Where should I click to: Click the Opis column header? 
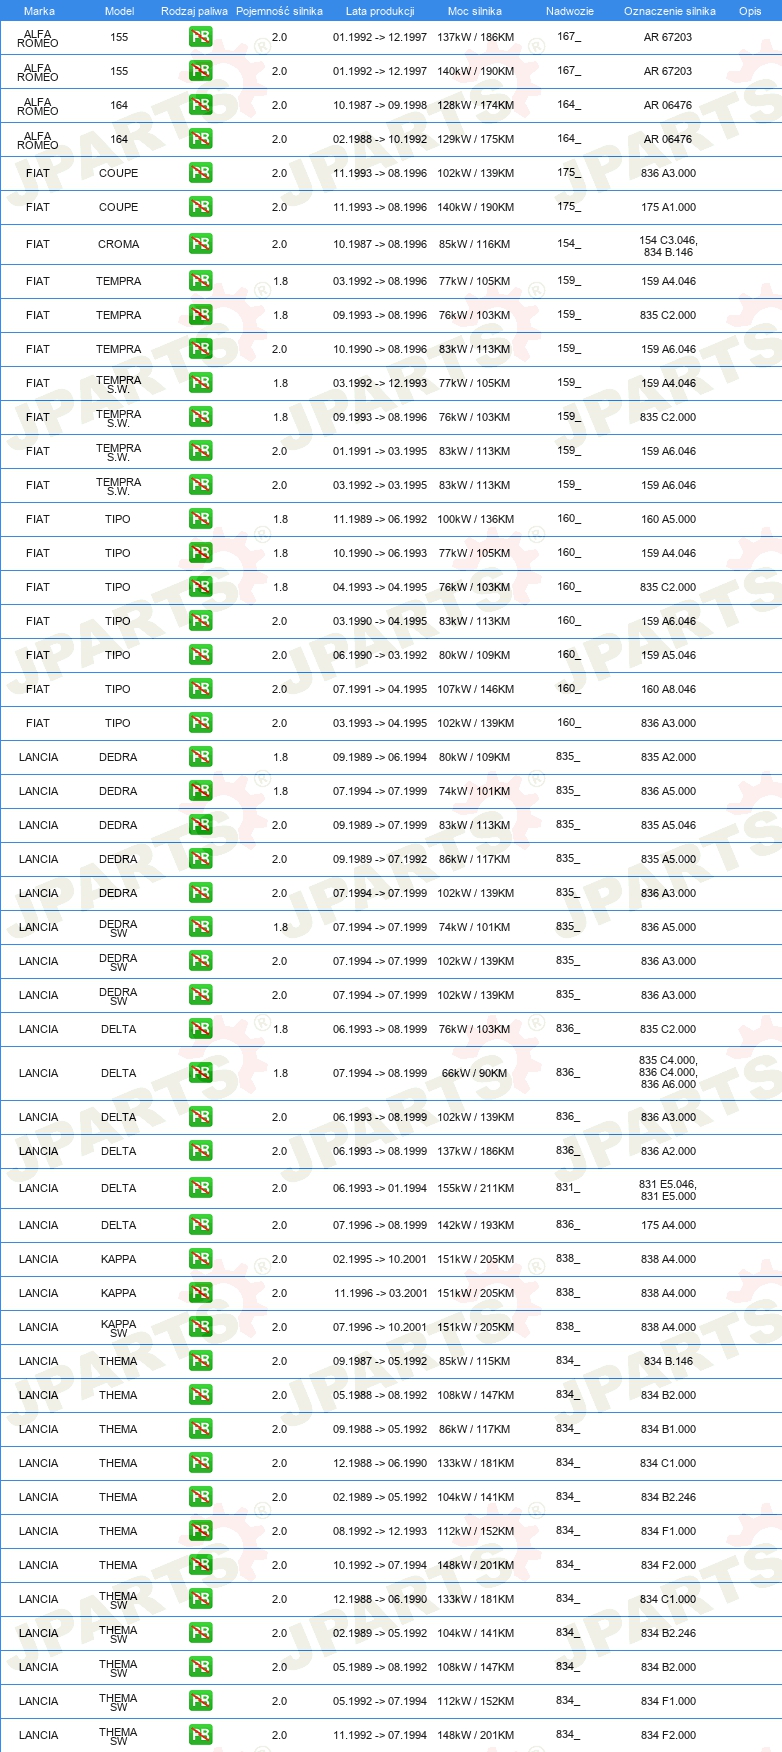750,11
